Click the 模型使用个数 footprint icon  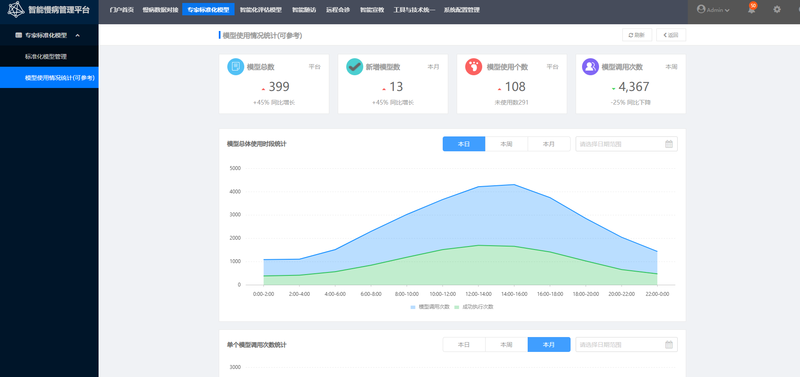473,67
